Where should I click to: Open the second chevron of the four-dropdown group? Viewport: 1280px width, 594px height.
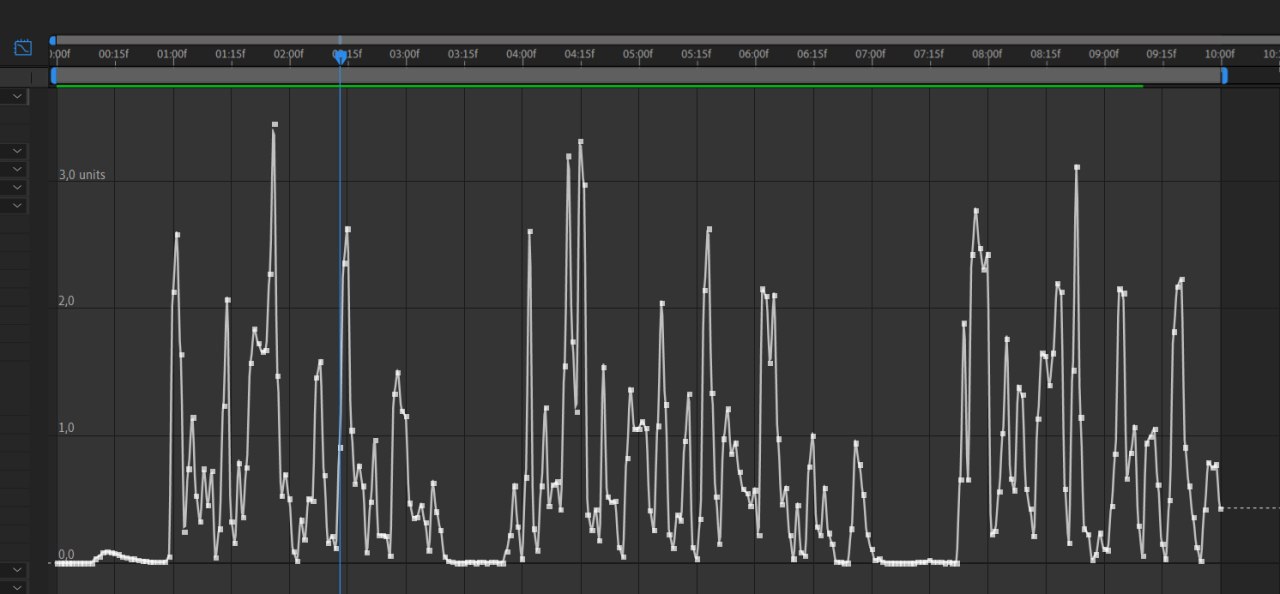(17, 169)
